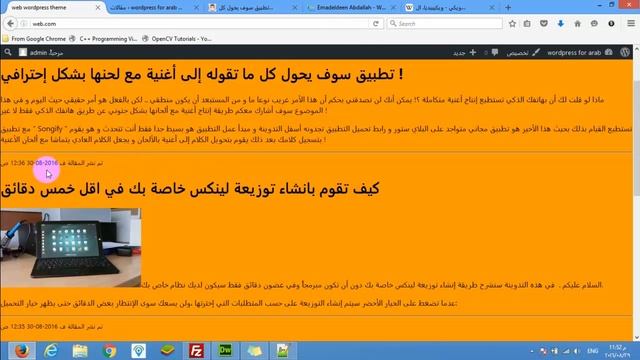Screen dimensions: 640x360
Task: Open the From Google Chrome bookmark folder
Action: (34, 39)
